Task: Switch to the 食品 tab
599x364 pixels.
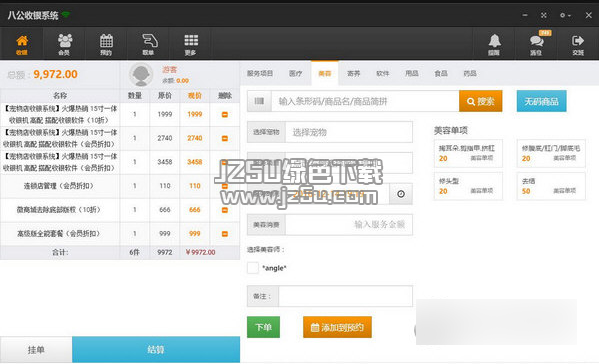Action: point(441,73)
